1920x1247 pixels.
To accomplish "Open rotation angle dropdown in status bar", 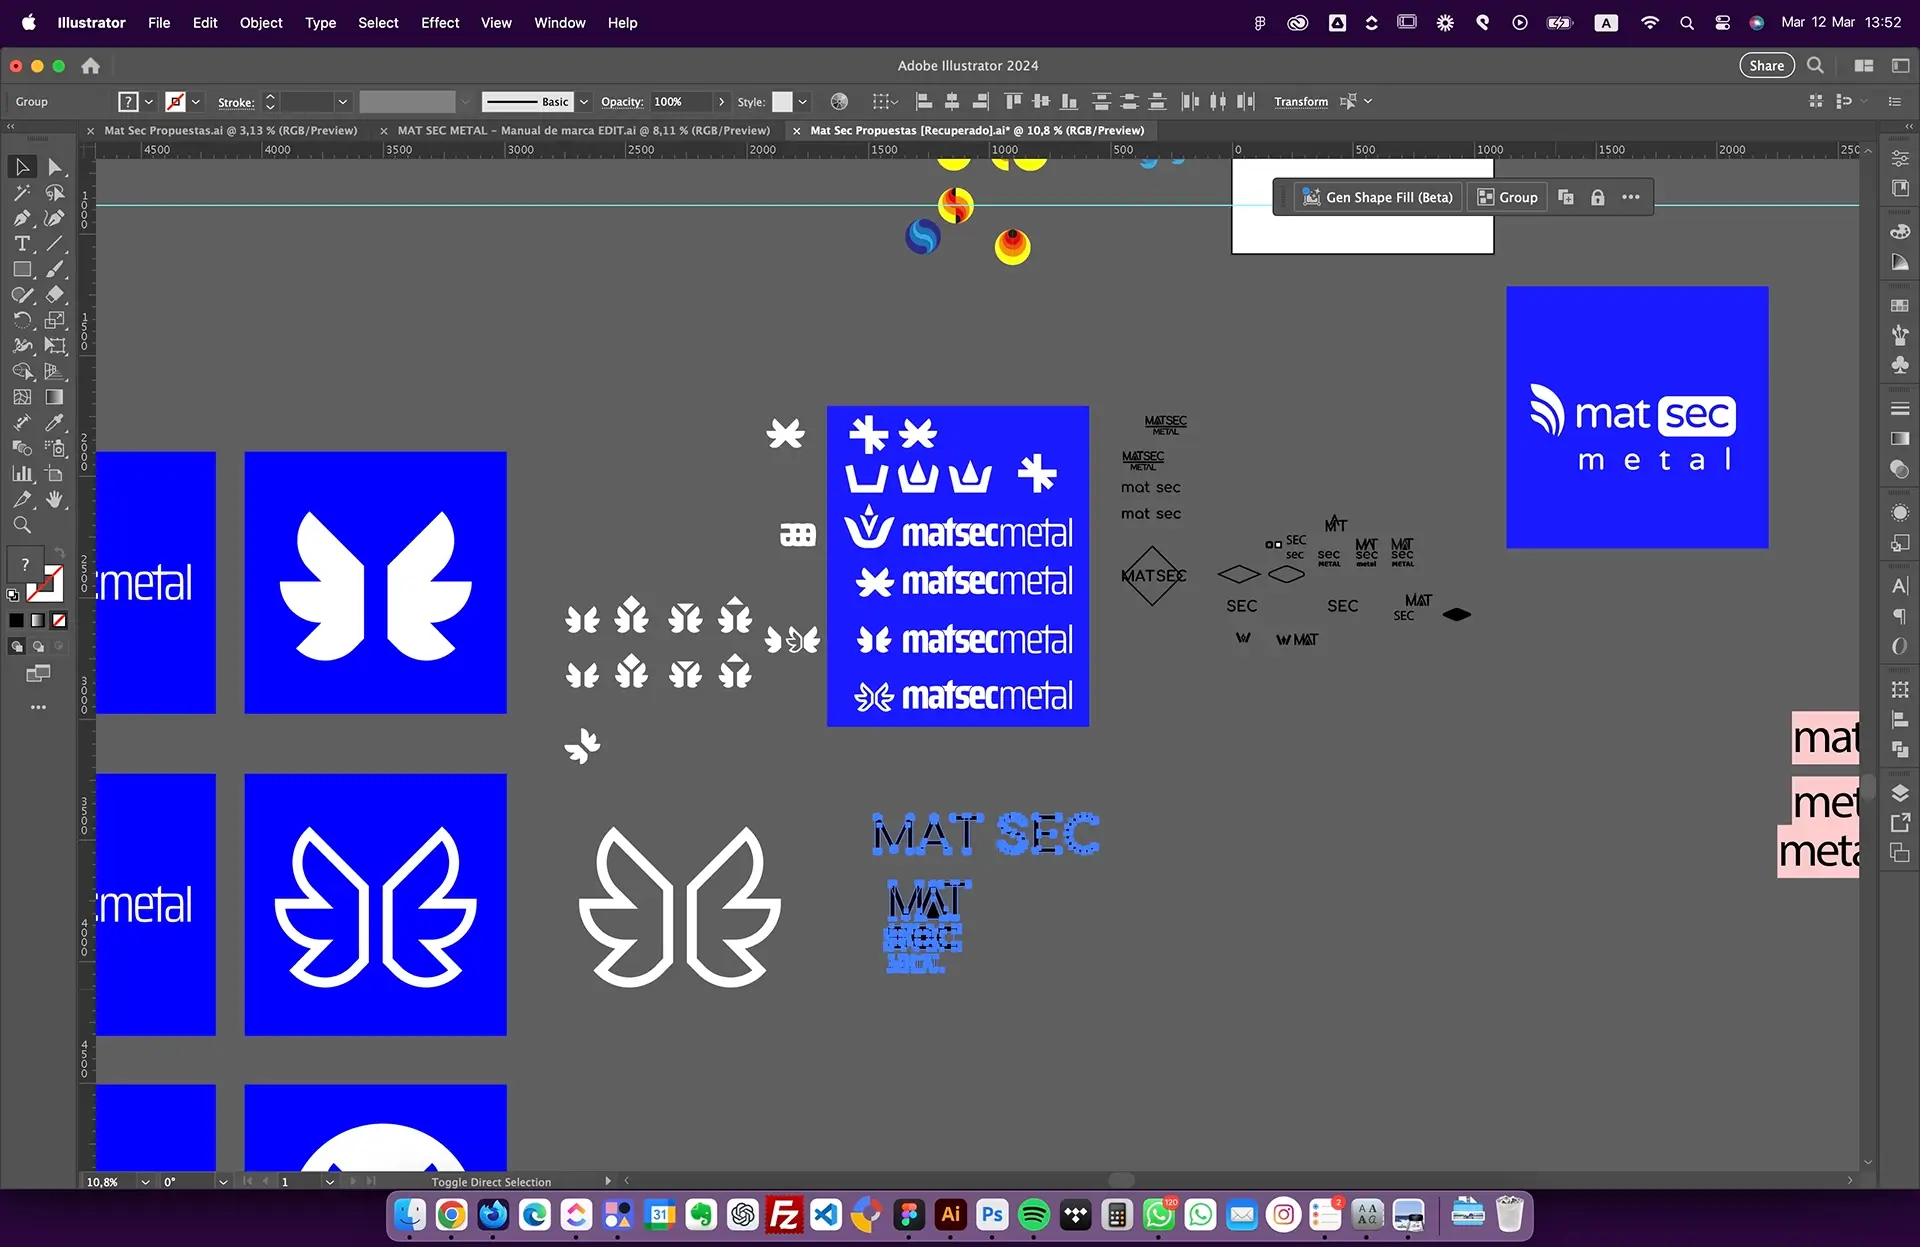I will point(223,1181).
